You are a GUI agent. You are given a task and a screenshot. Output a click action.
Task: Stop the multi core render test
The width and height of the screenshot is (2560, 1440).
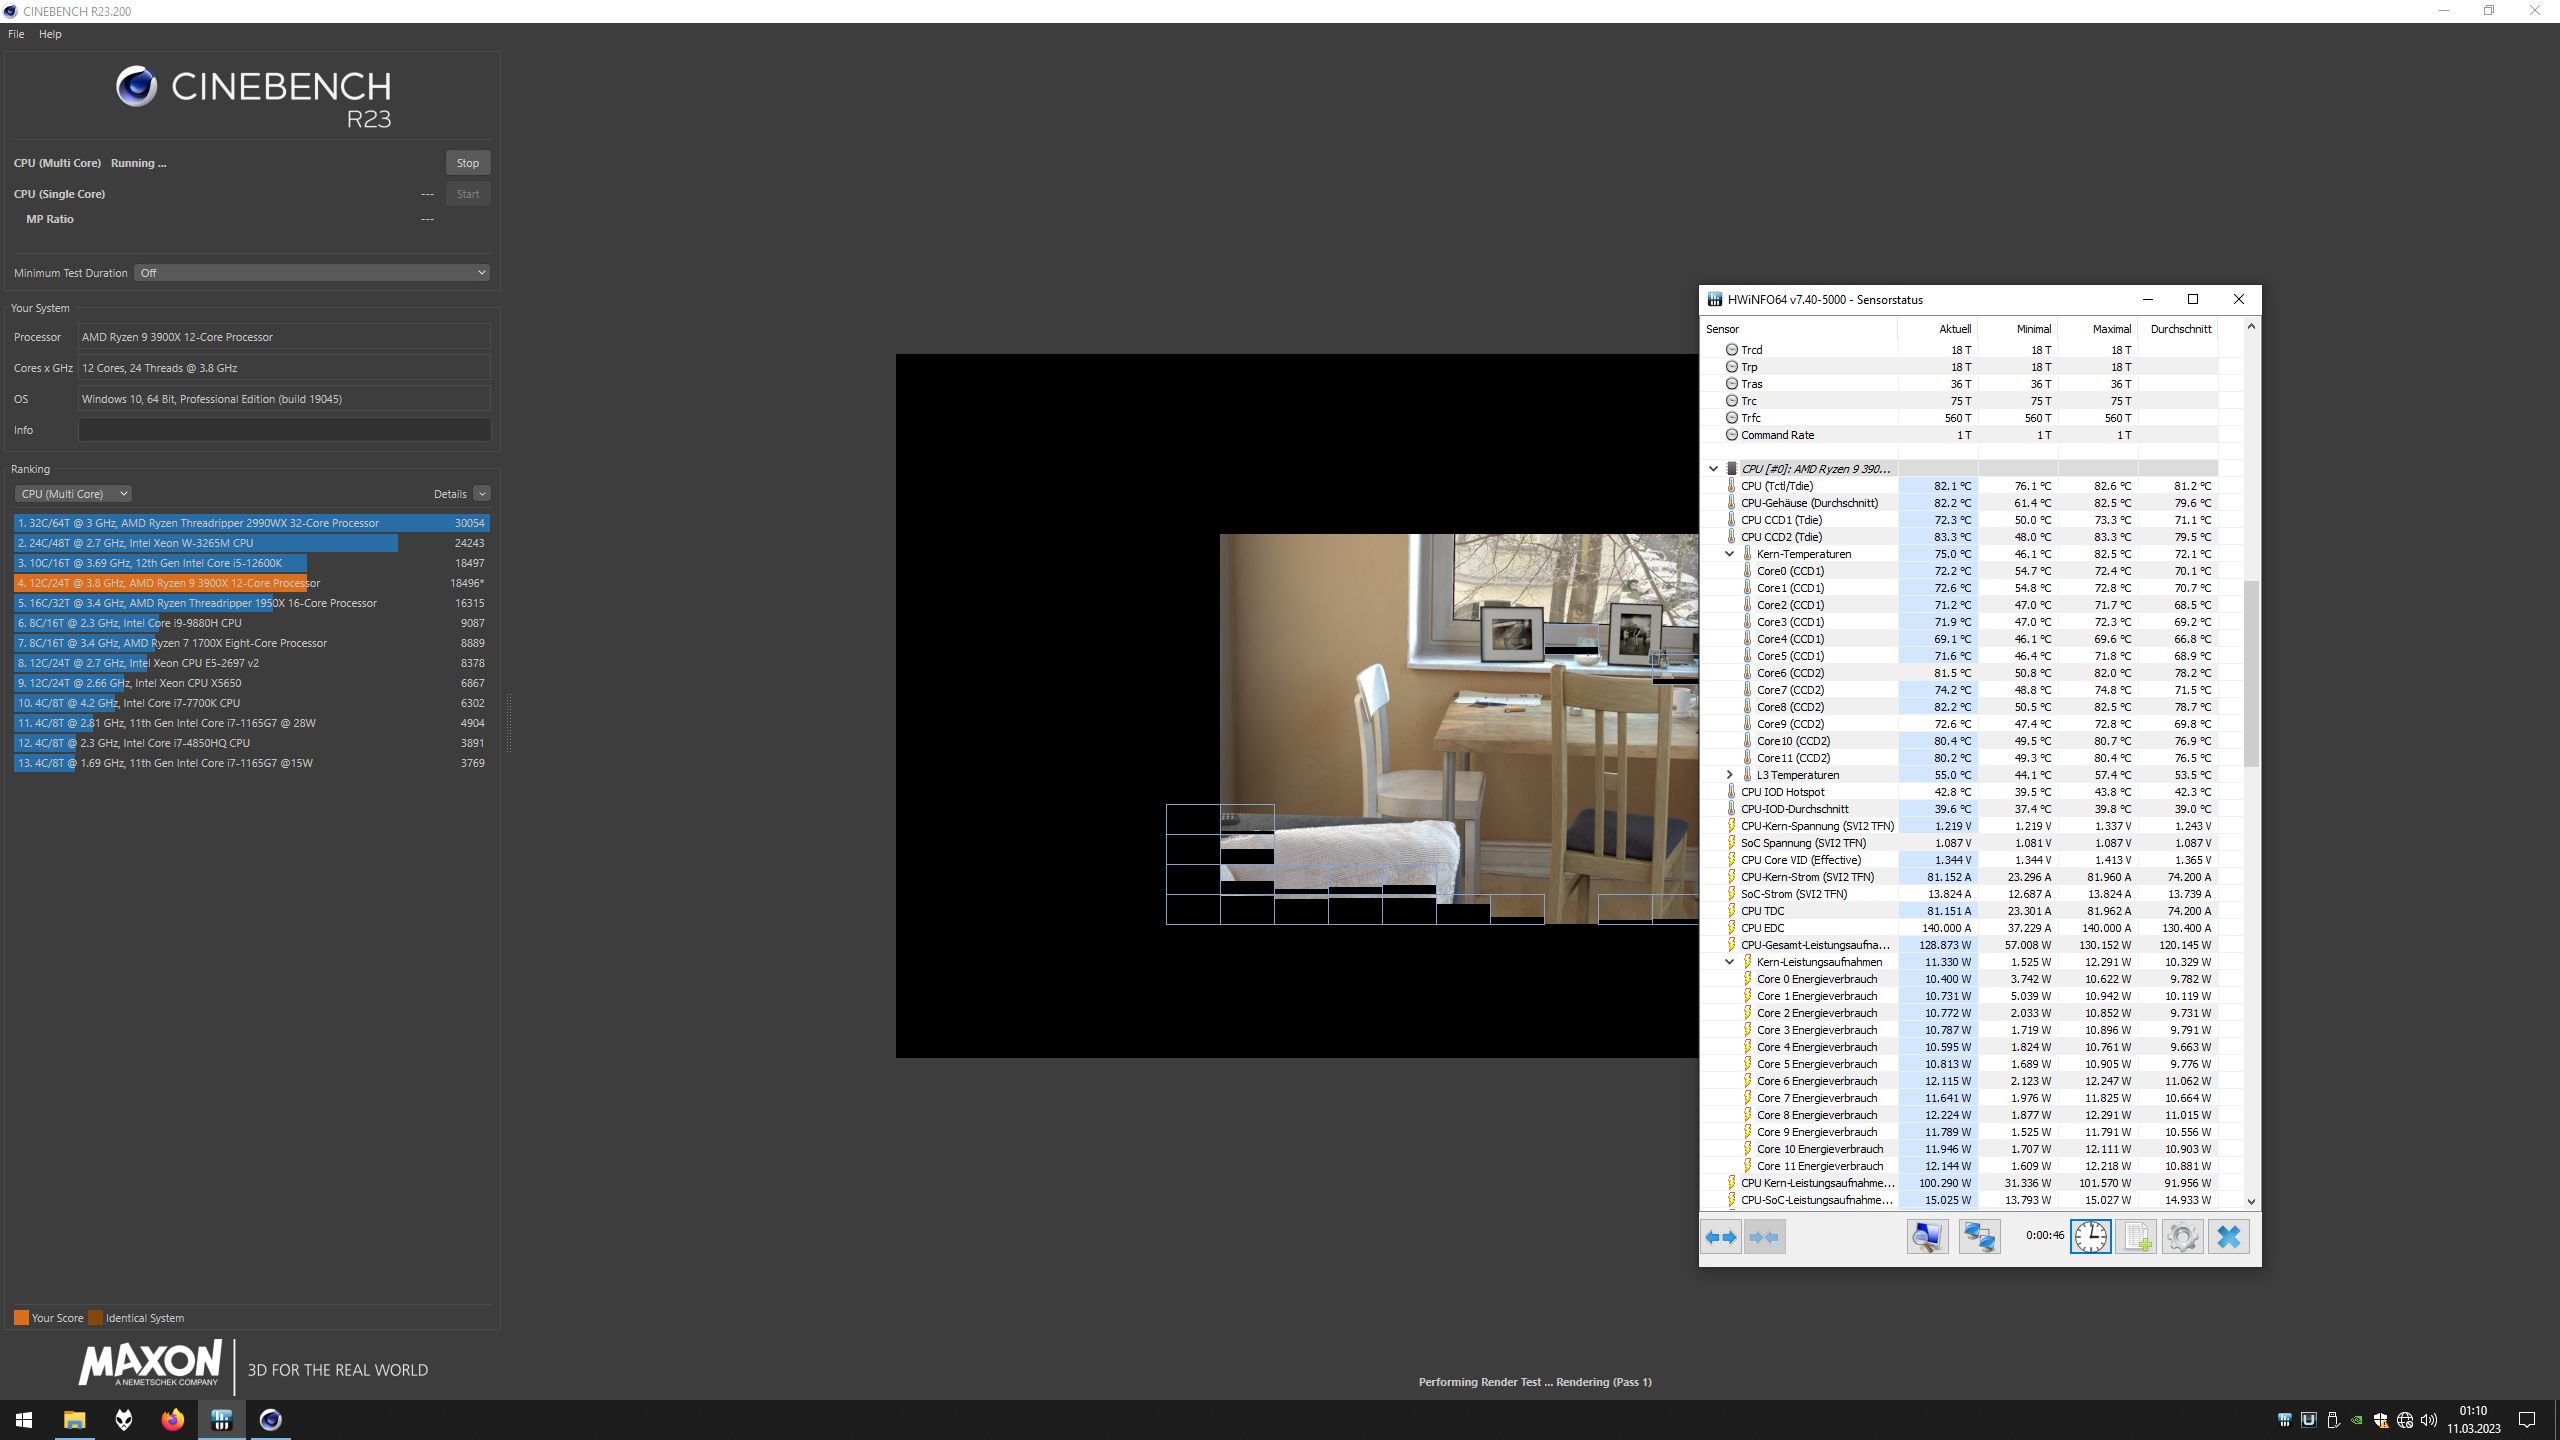coord(467,163)
